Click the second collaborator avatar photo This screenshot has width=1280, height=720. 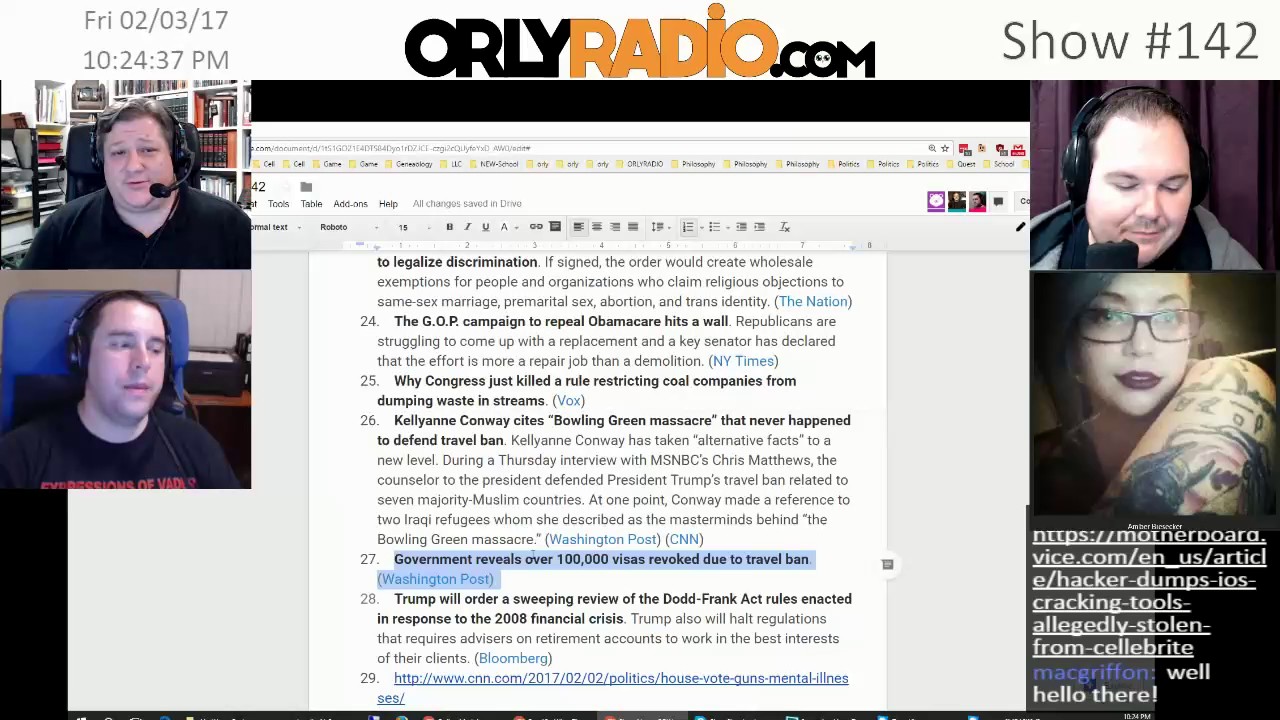[957, 201]
